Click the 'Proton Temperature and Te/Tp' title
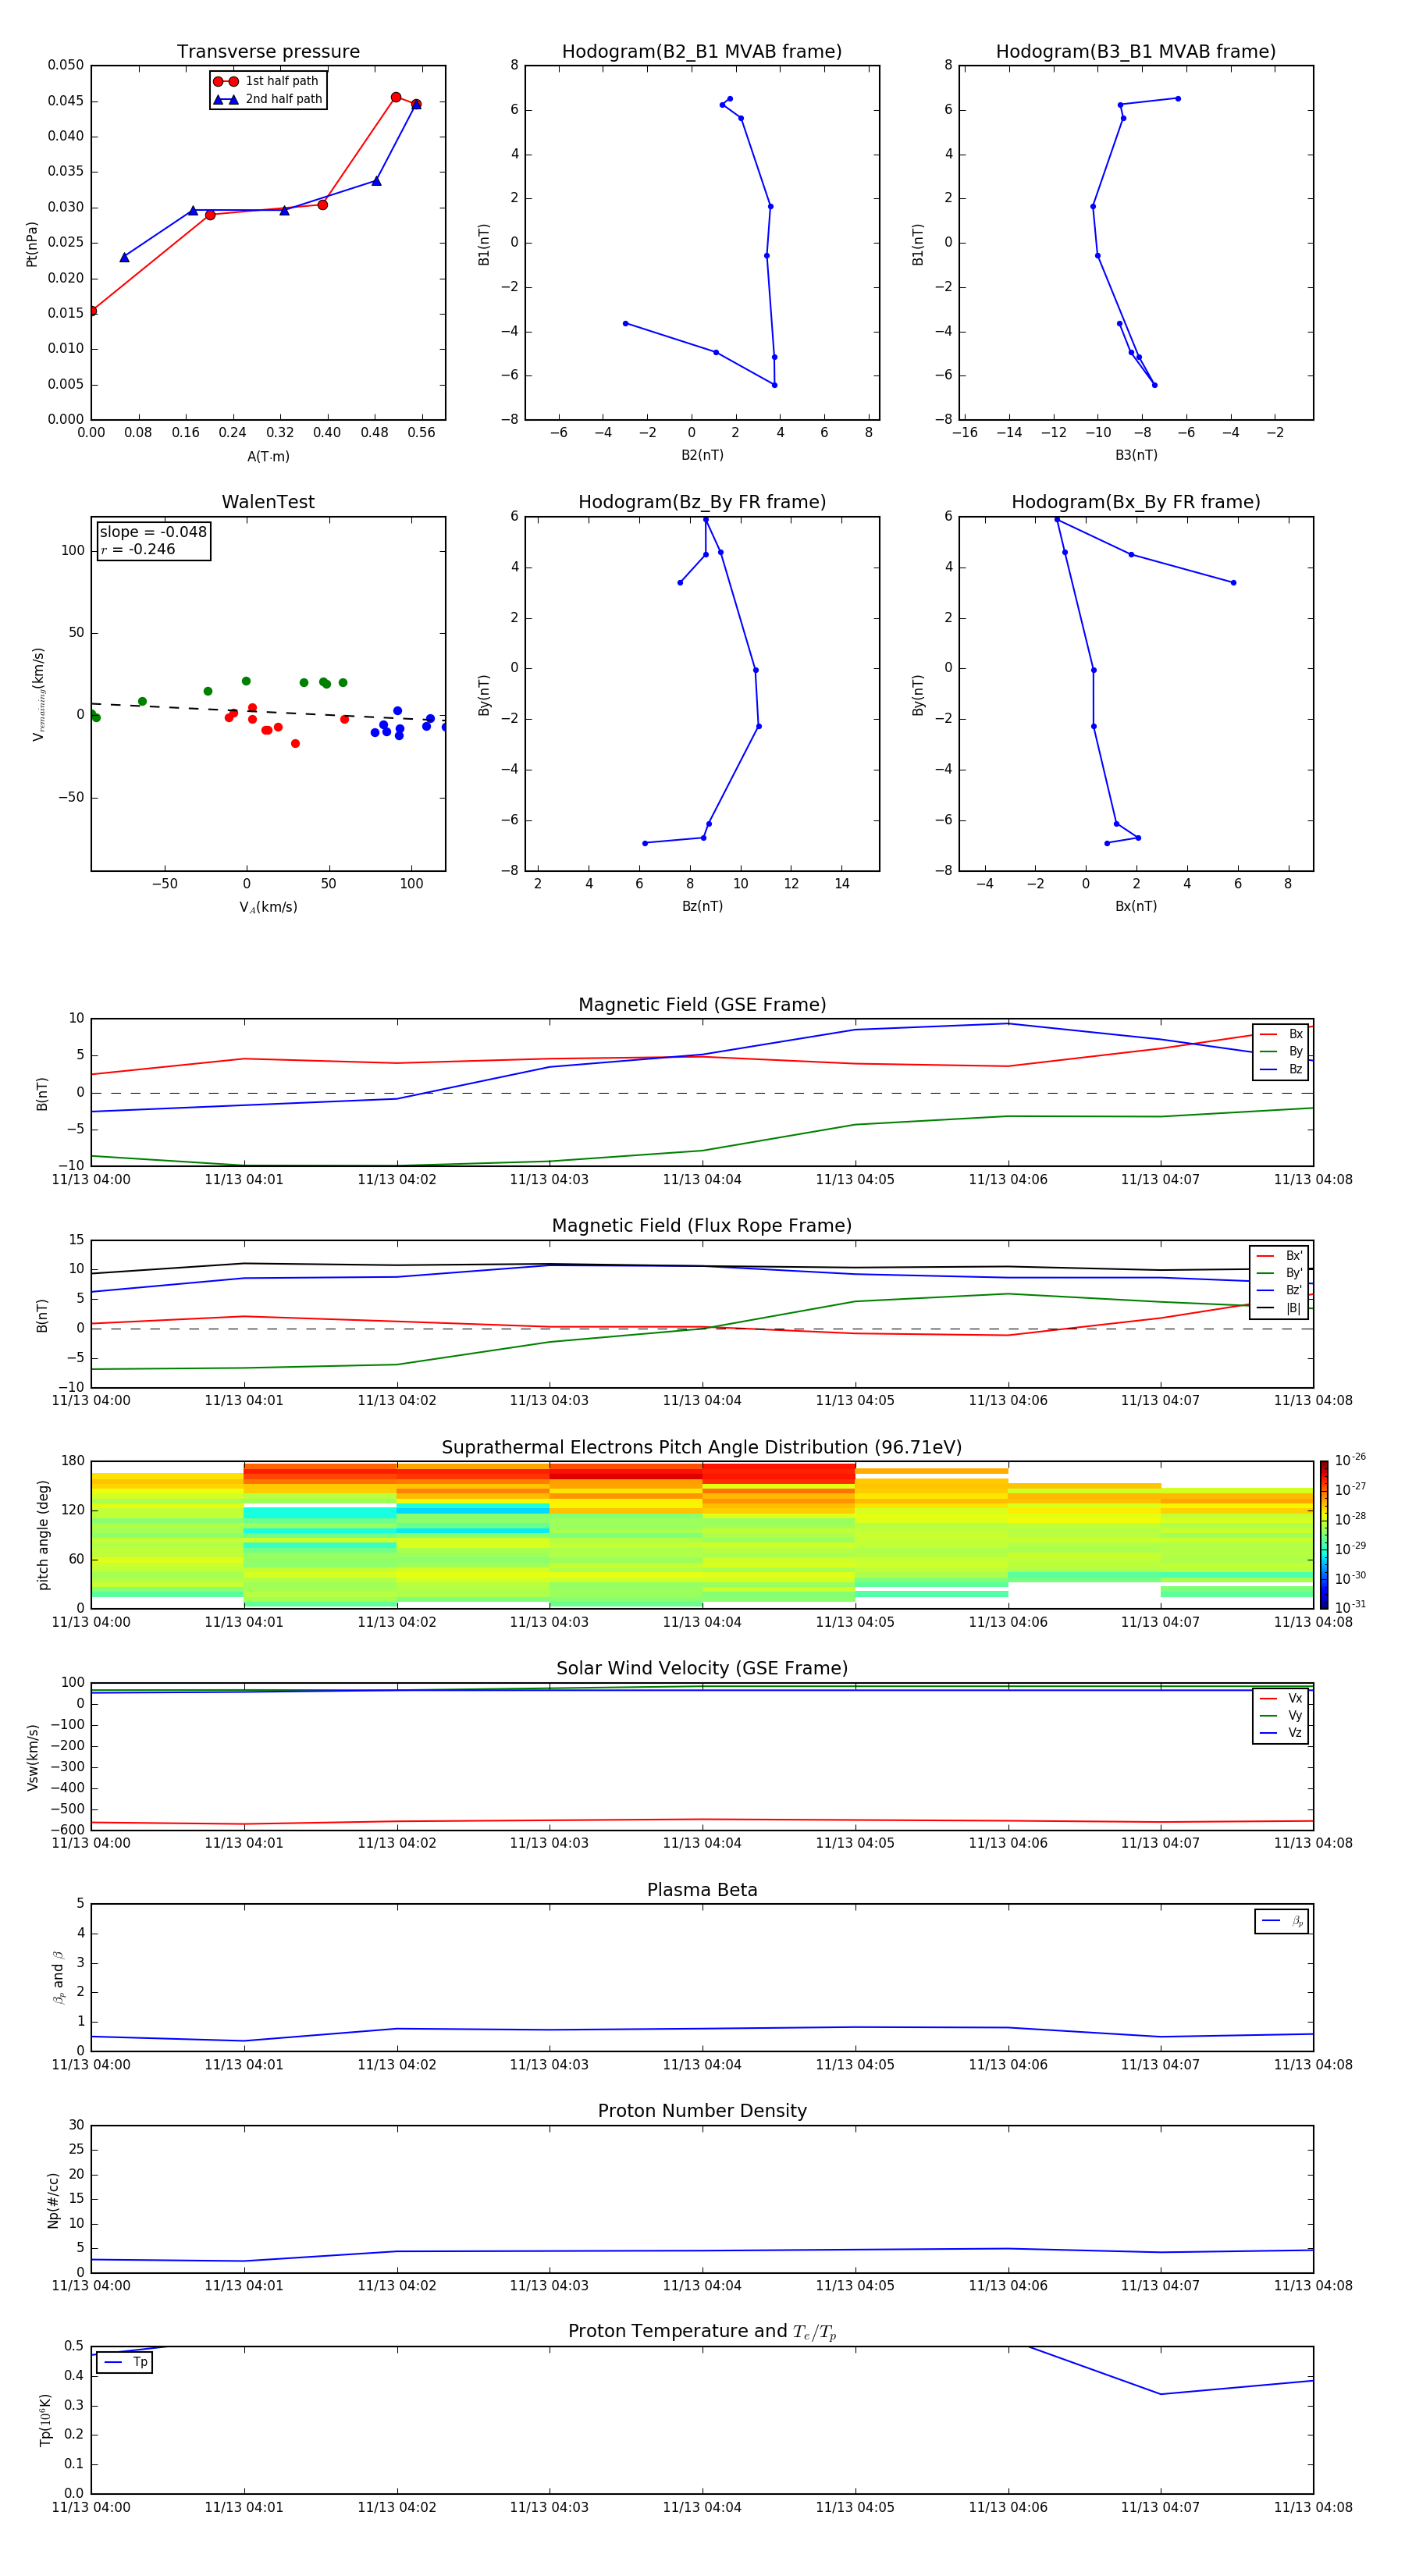Image resolution: width=1405 pixels, height=2576 pixels. click(702, 2332)
